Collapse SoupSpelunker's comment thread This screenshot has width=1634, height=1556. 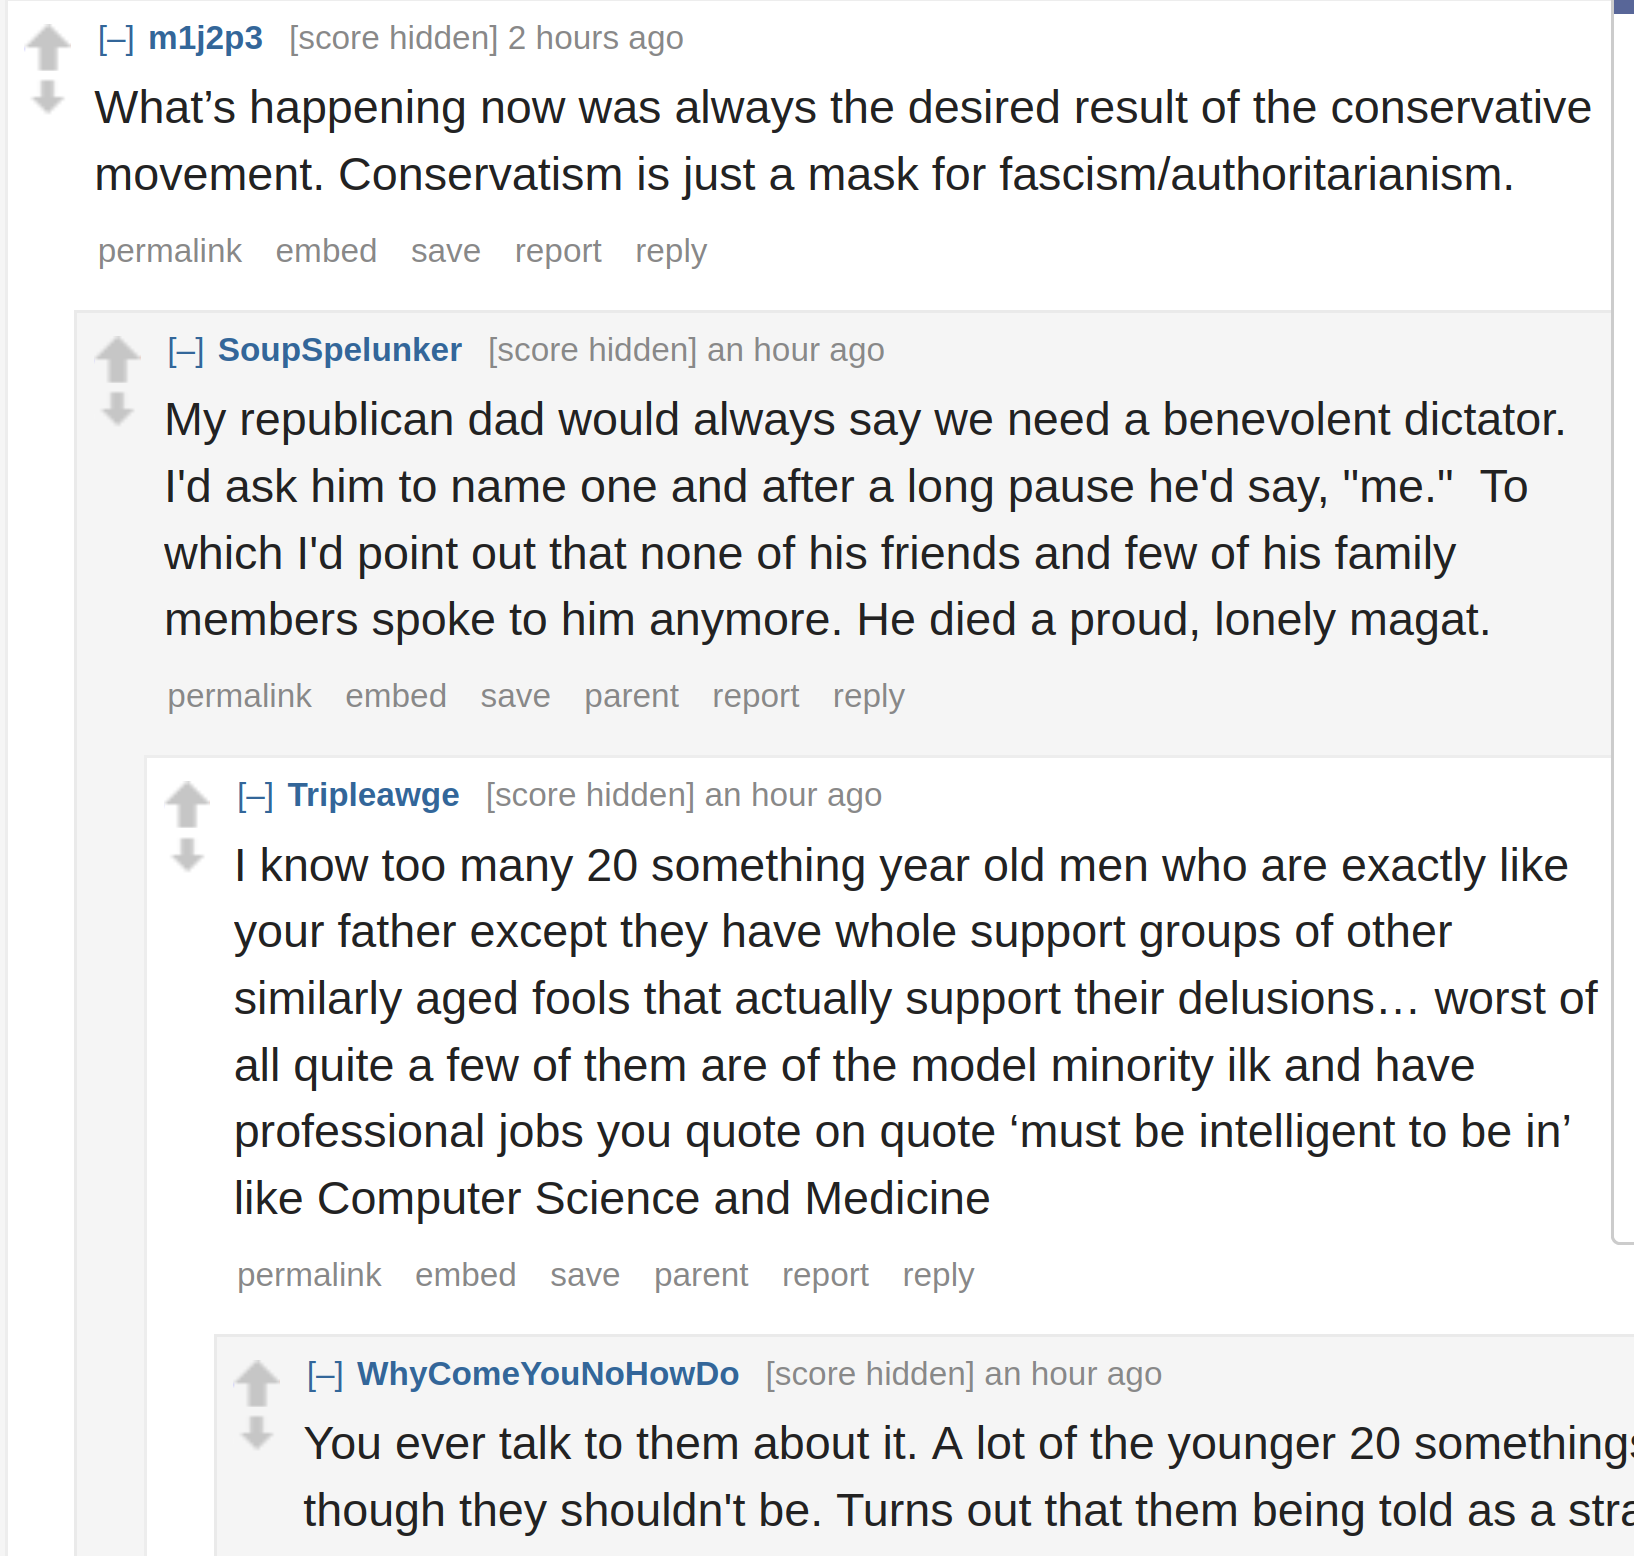click(x=186, y=351)
